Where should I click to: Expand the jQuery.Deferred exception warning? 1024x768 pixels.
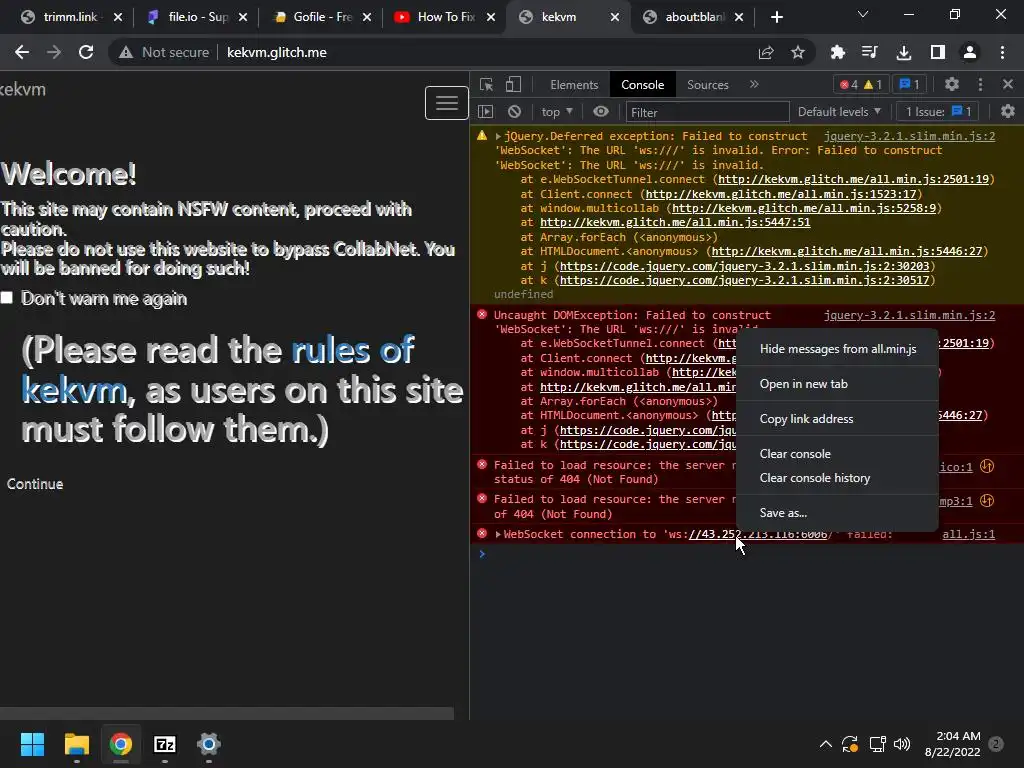[x=498, y=136]
